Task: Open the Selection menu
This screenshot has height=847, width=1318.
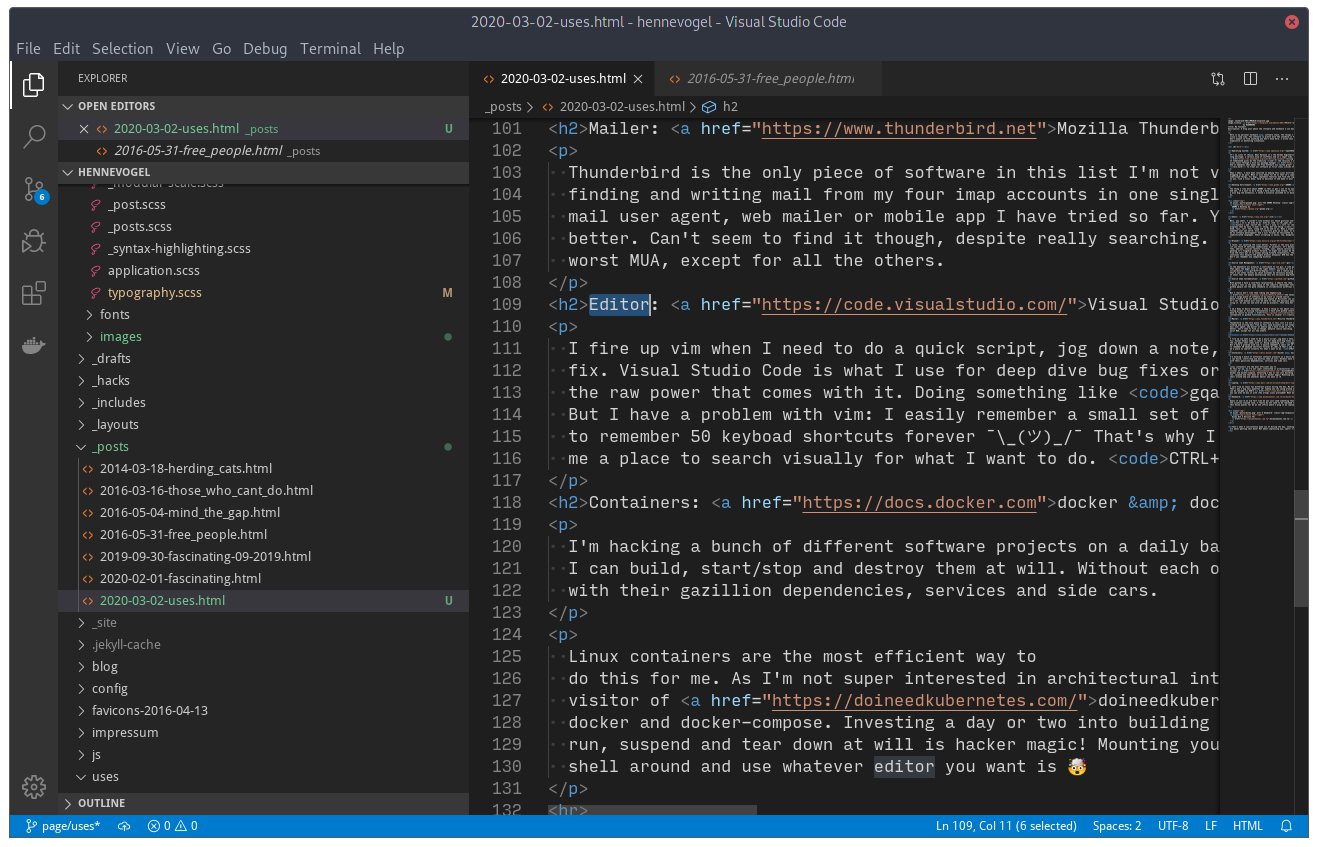Action: pos(123,48)
